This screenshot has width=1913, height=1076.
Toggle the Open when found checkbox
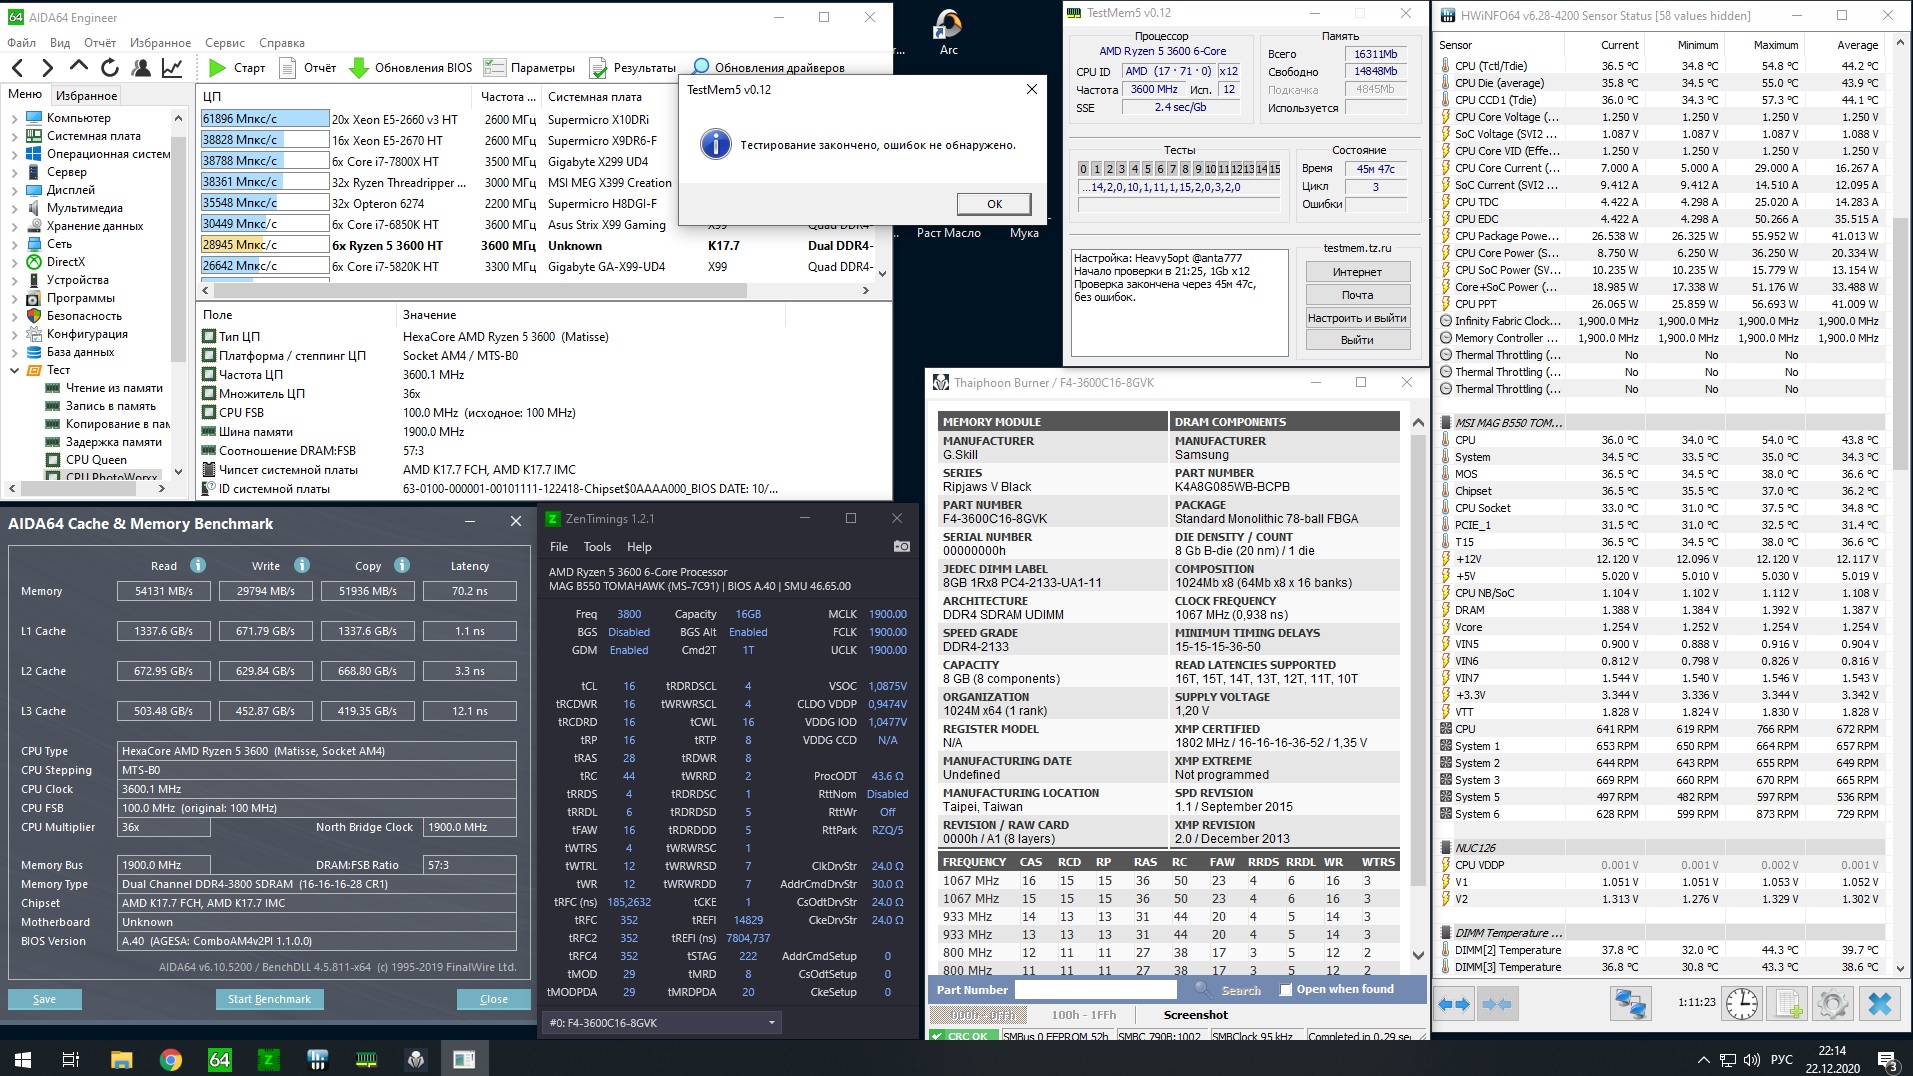(x=1286, y=990)
